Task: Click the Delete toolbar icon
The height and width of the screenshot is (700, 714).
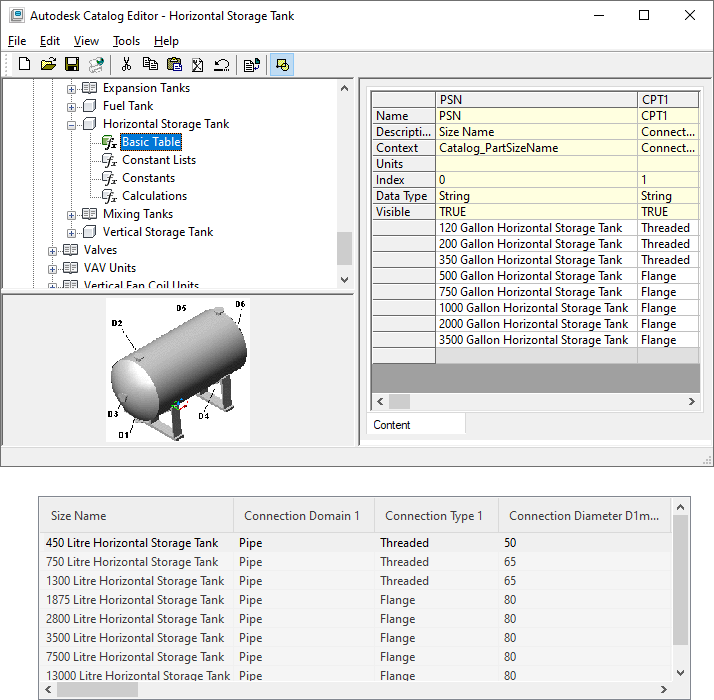Action: point(197,65)
